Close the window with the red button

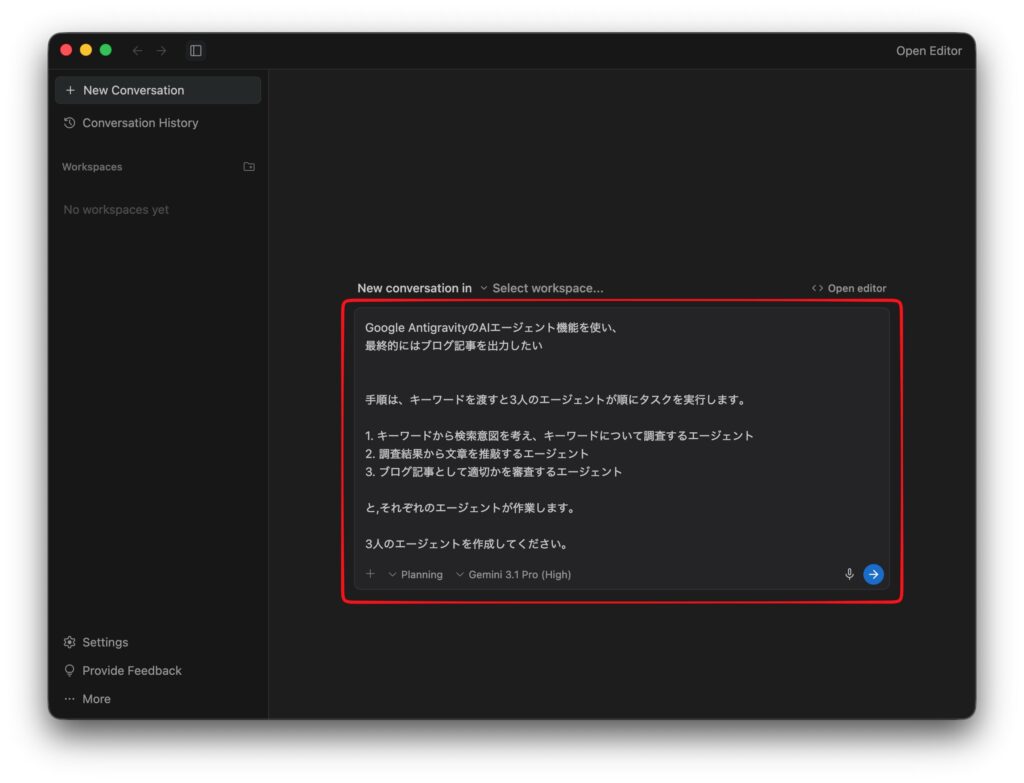pos(66,50)
